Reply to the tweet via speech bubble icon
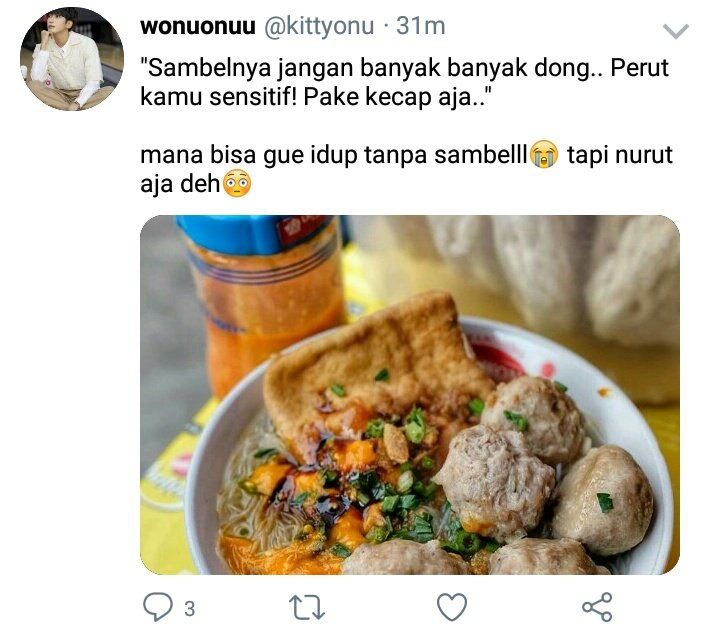 pyautogui.click(x=158, y=607)
